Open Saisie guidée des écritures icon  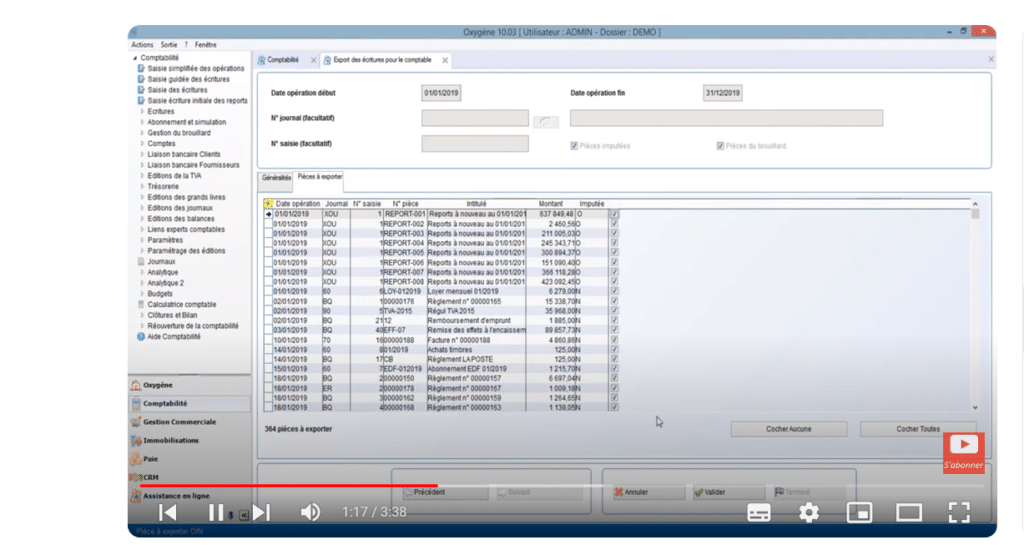140,79
